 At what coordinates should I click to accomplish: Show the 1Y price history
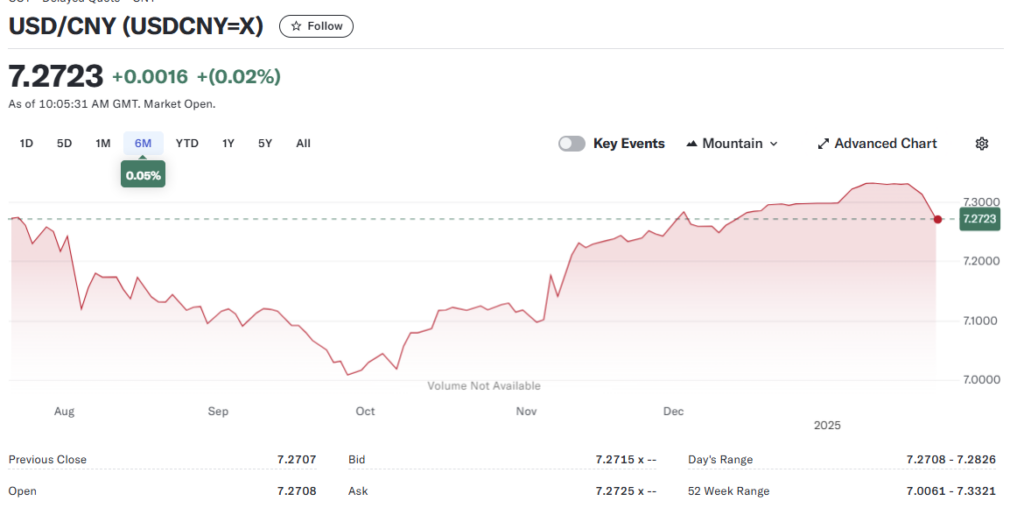pyautogui.click(x=228, y=143)
